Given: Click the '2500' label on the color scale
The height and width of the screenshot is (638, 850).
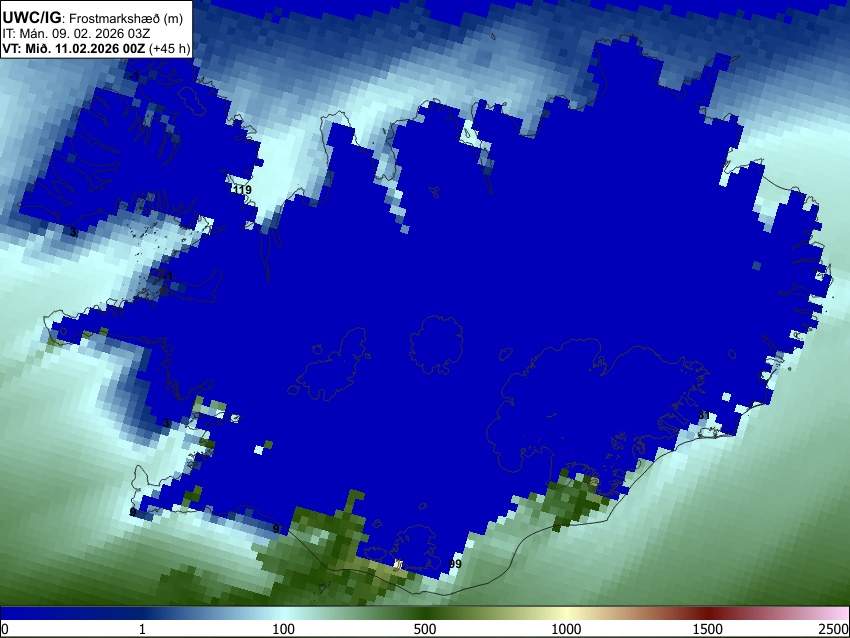Looking at the screenshot, I should (834, 629).
